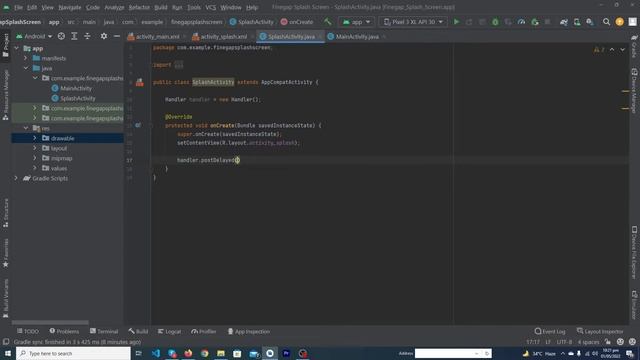640x360 pixels.
Task: Open the Logcat tool window
Action: 169,331
